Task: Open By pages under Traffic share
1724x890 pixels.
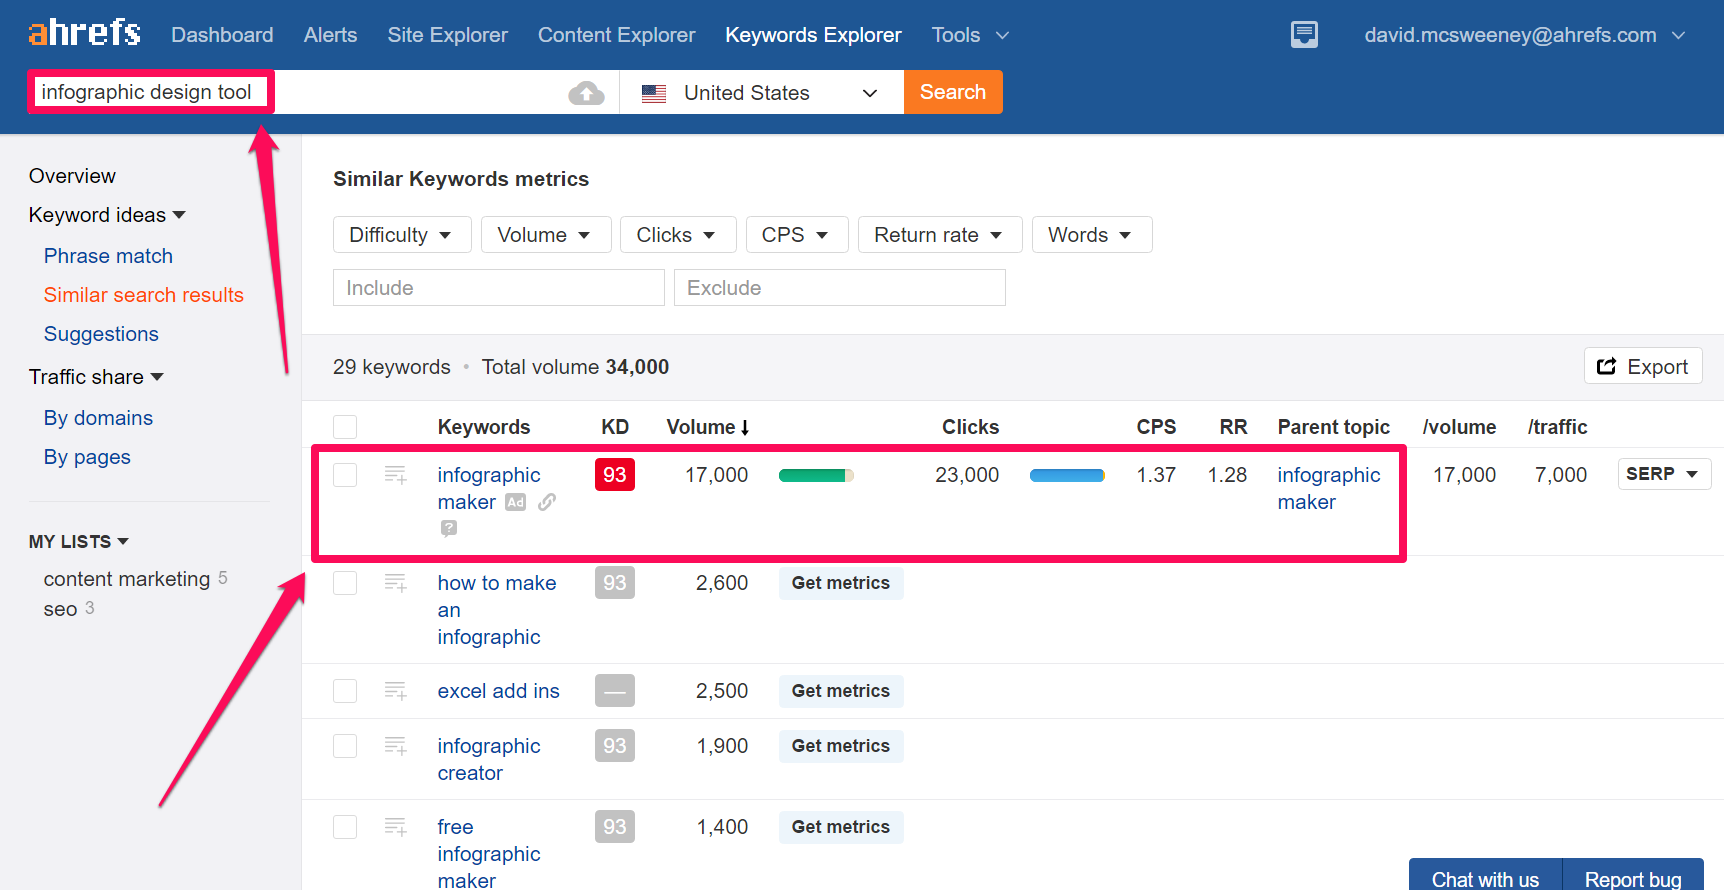Action: point(87,457)
